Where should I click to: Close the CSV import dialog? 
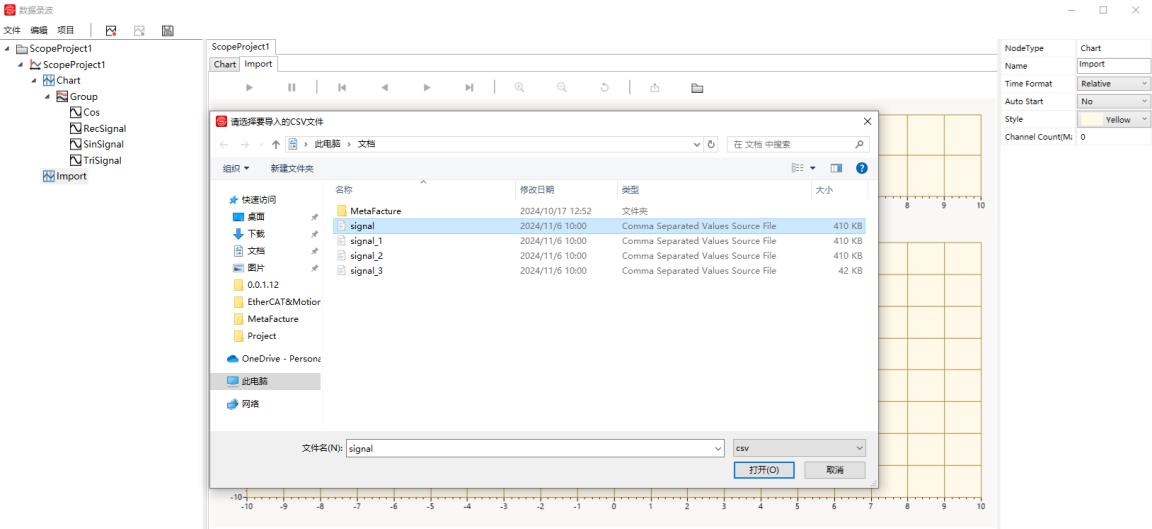[x=867, y=121]
